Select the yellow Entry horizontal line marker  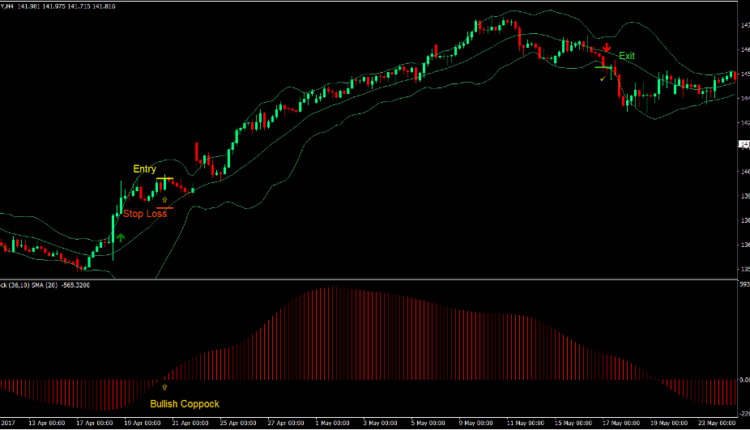[x=165, y=179]
